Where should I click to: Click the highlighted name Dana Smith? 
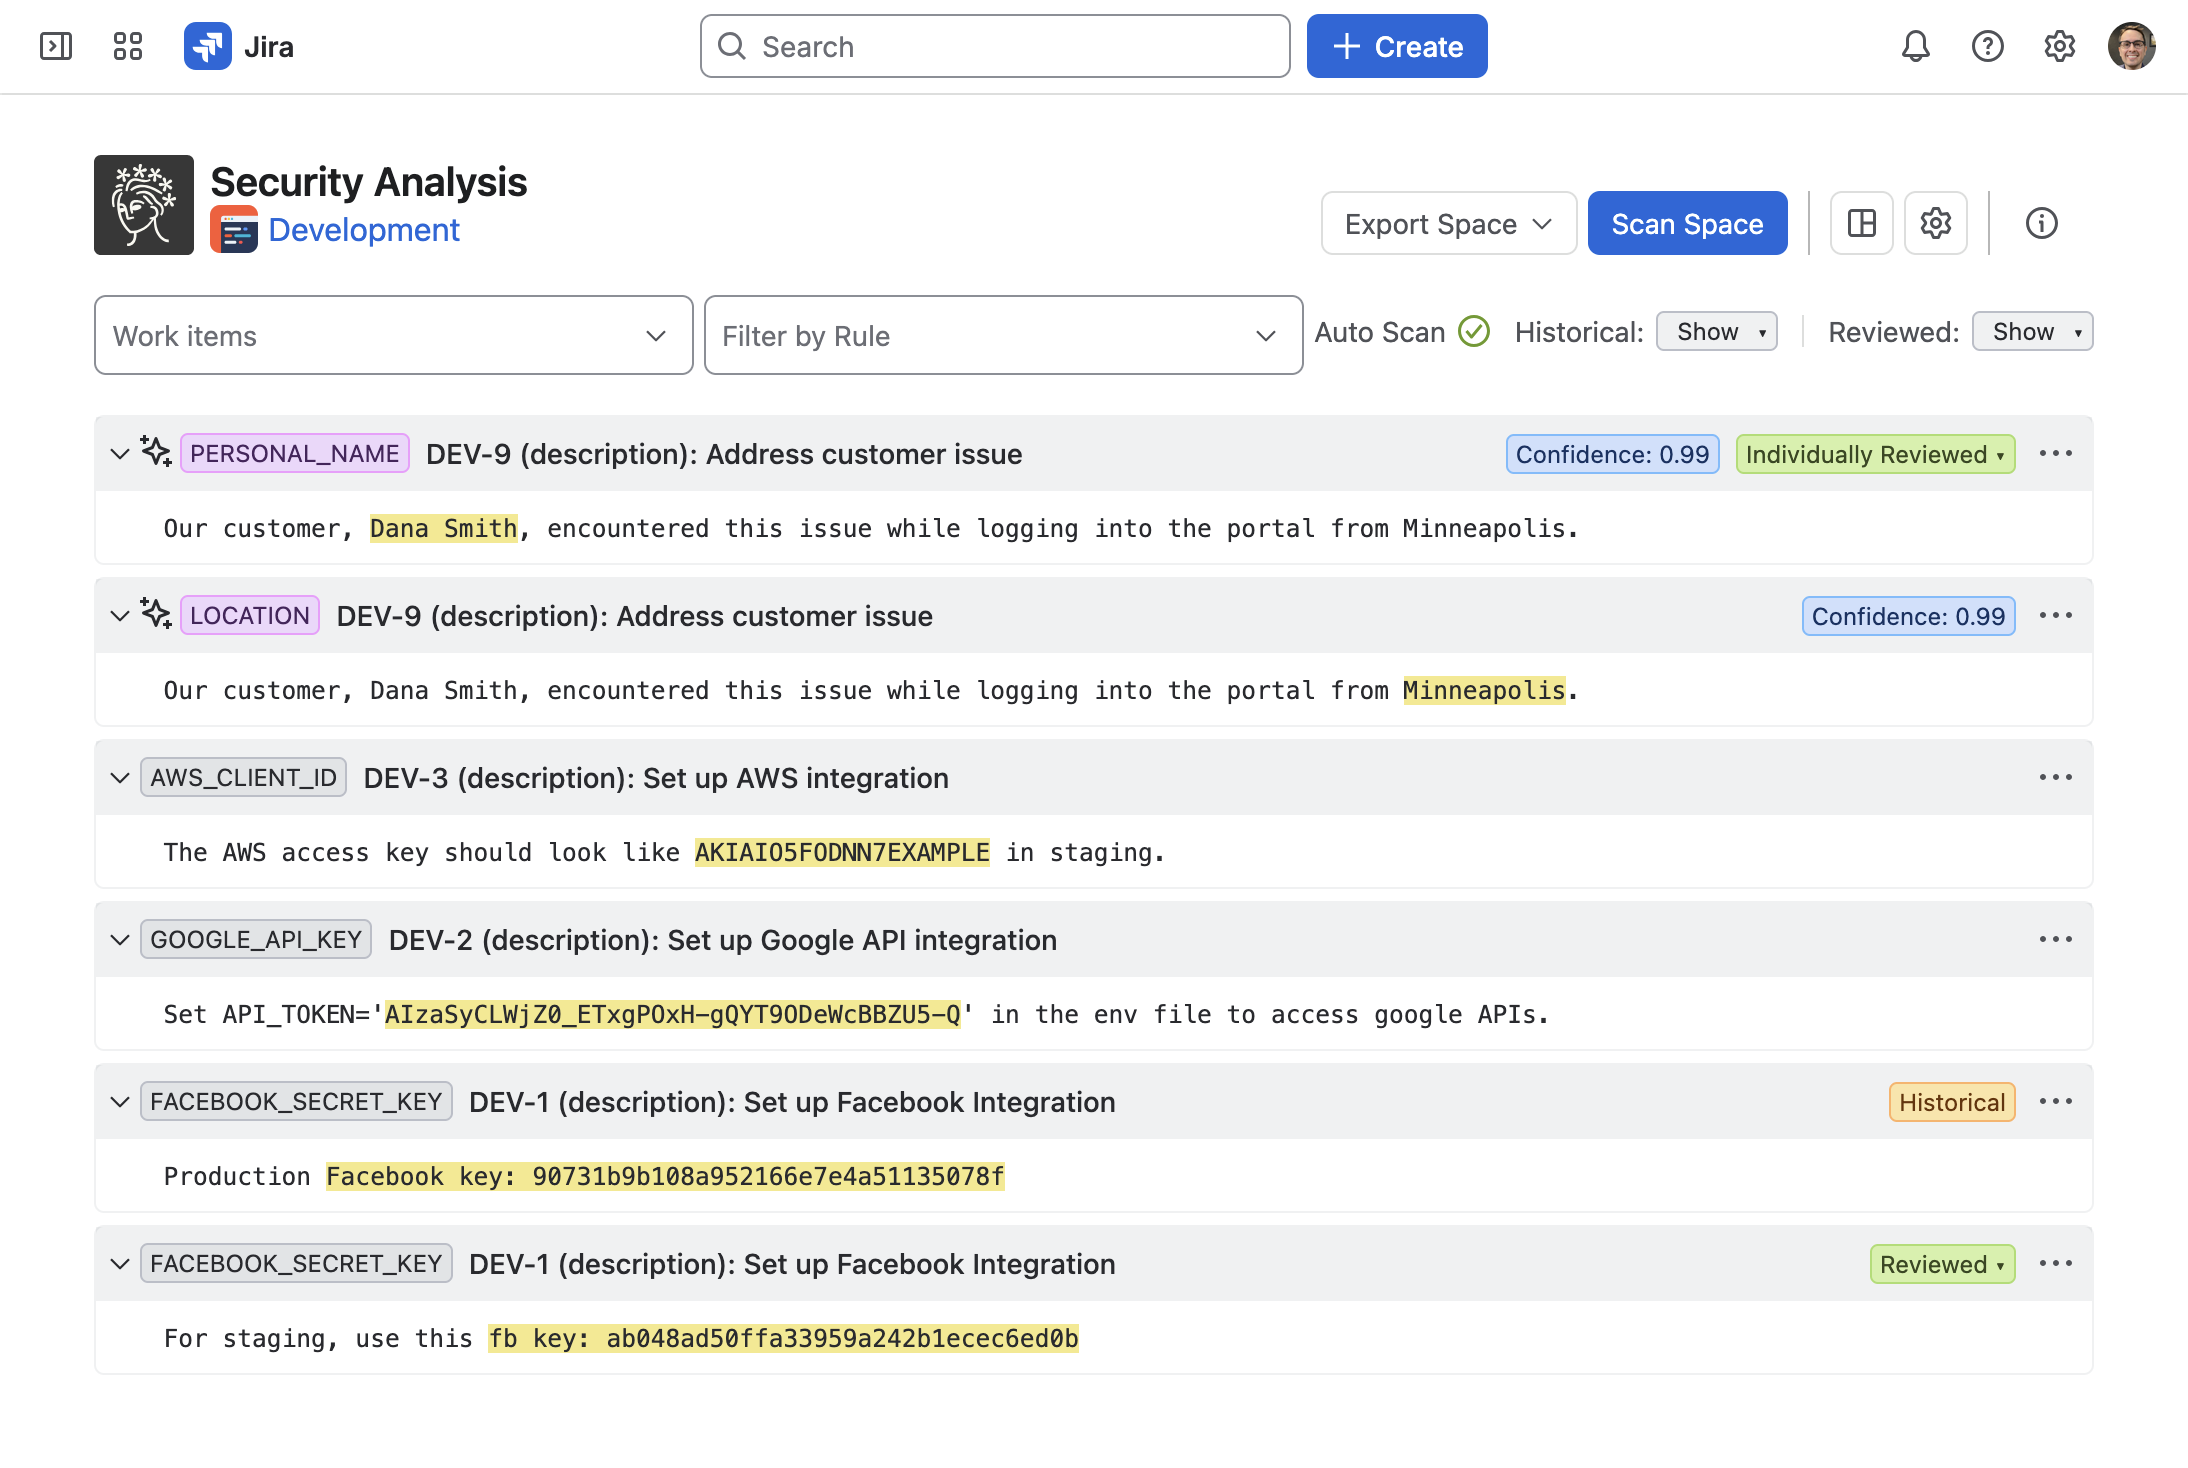(x=444, y=528)
